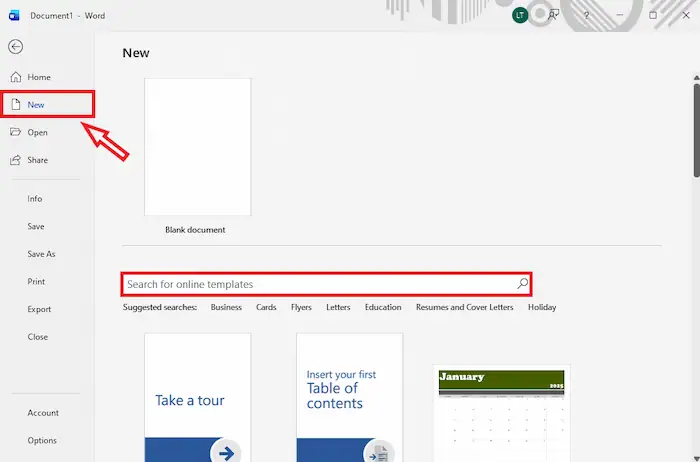Search suggested Holiday templates

pos(542,307)
